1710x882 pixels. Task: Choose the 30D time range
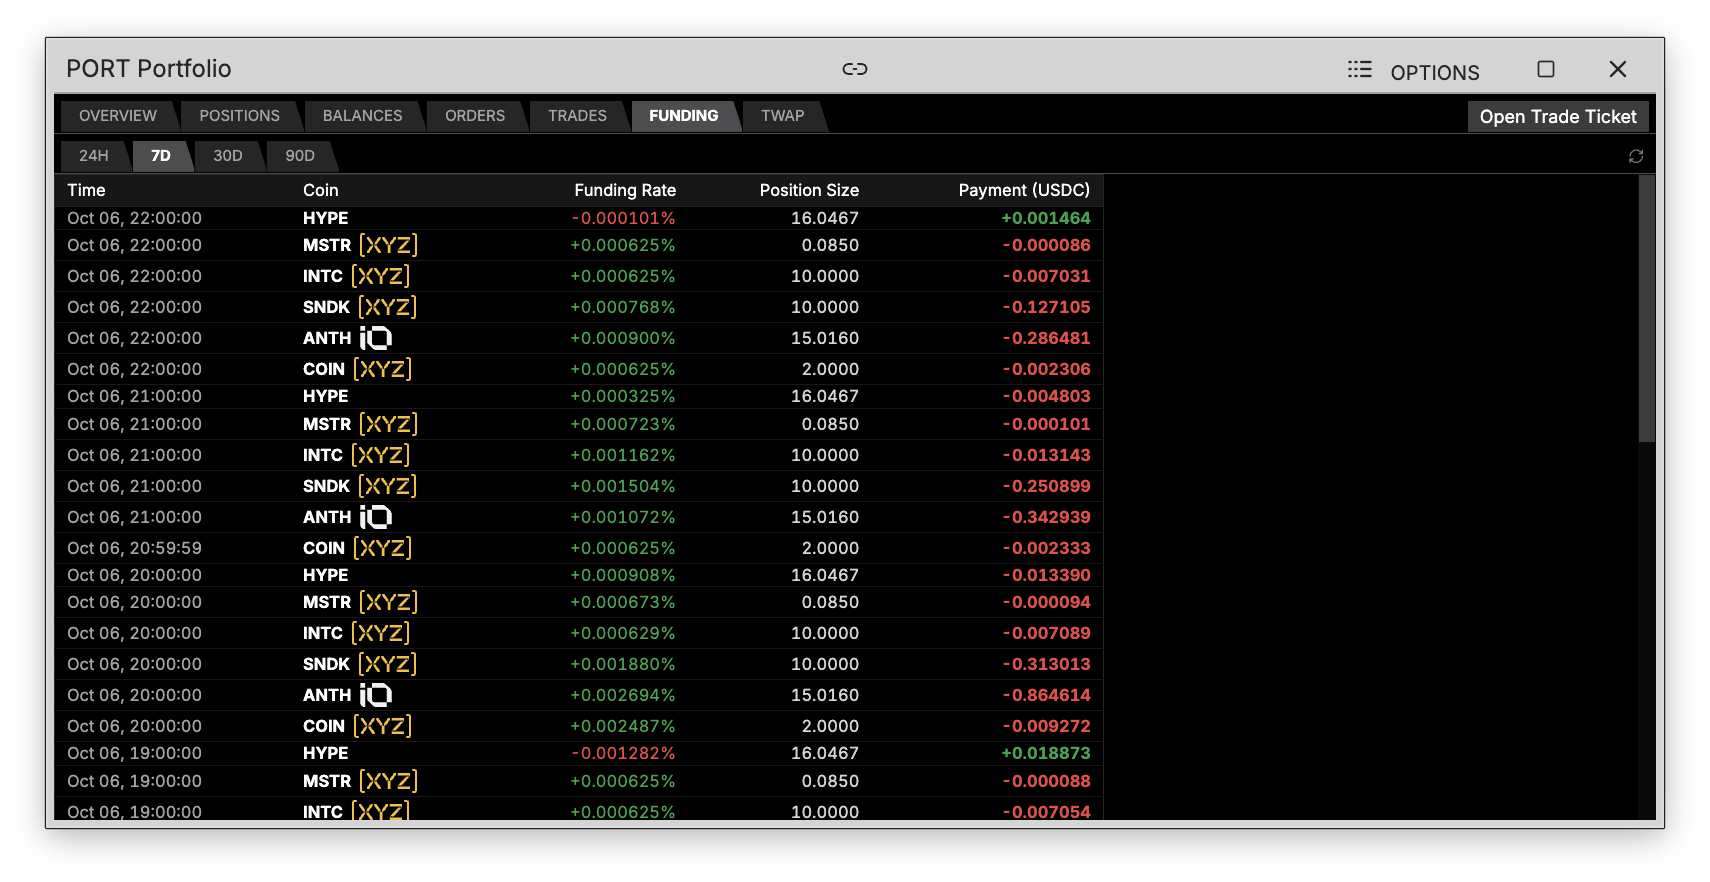coord(228,156)
